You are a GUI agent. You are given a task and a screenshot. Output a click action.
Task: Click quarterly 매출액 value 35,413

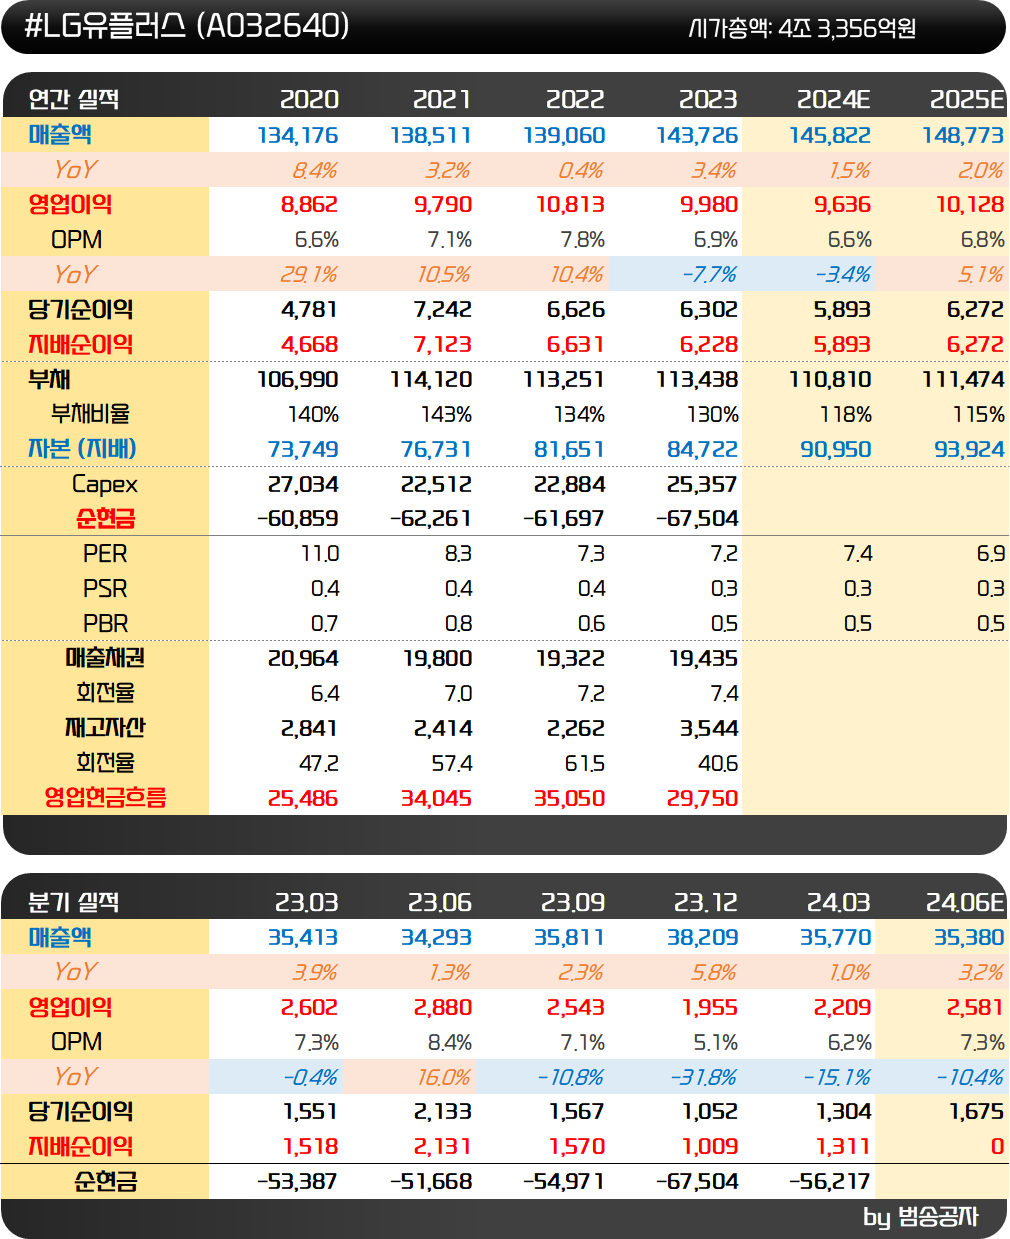[x=303, y=937]
